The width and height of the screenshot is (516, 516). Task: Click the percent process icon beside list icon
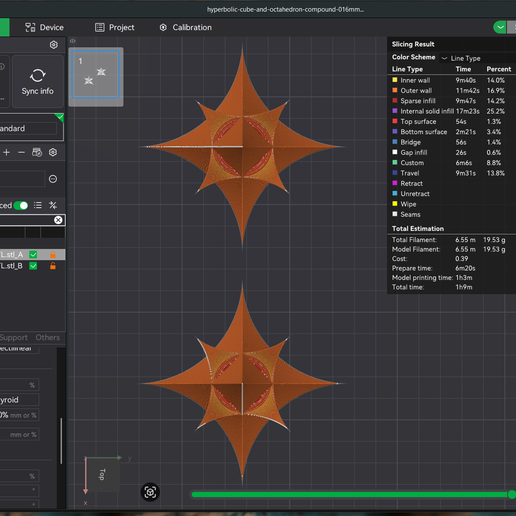[53, 205]
